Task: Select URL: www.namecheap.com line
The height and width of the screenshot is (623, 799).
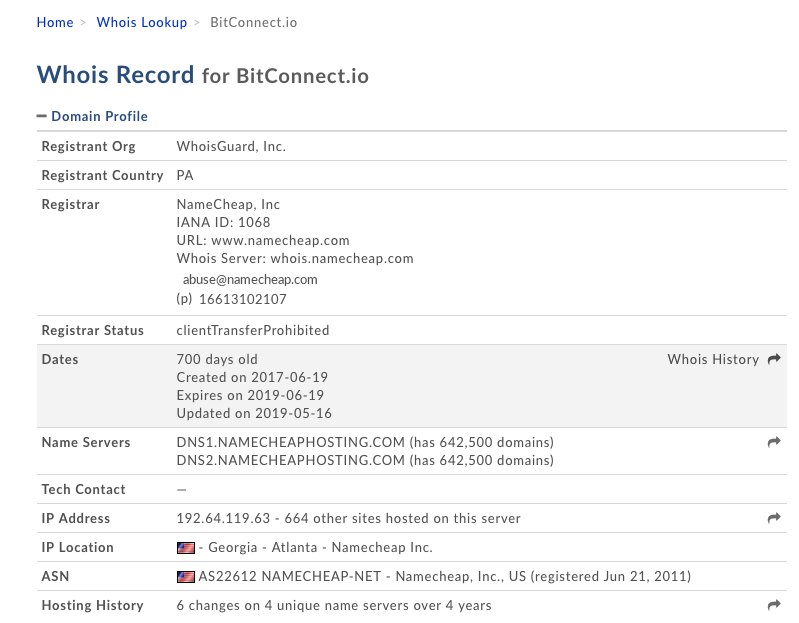Action: (x=263, y=240)
